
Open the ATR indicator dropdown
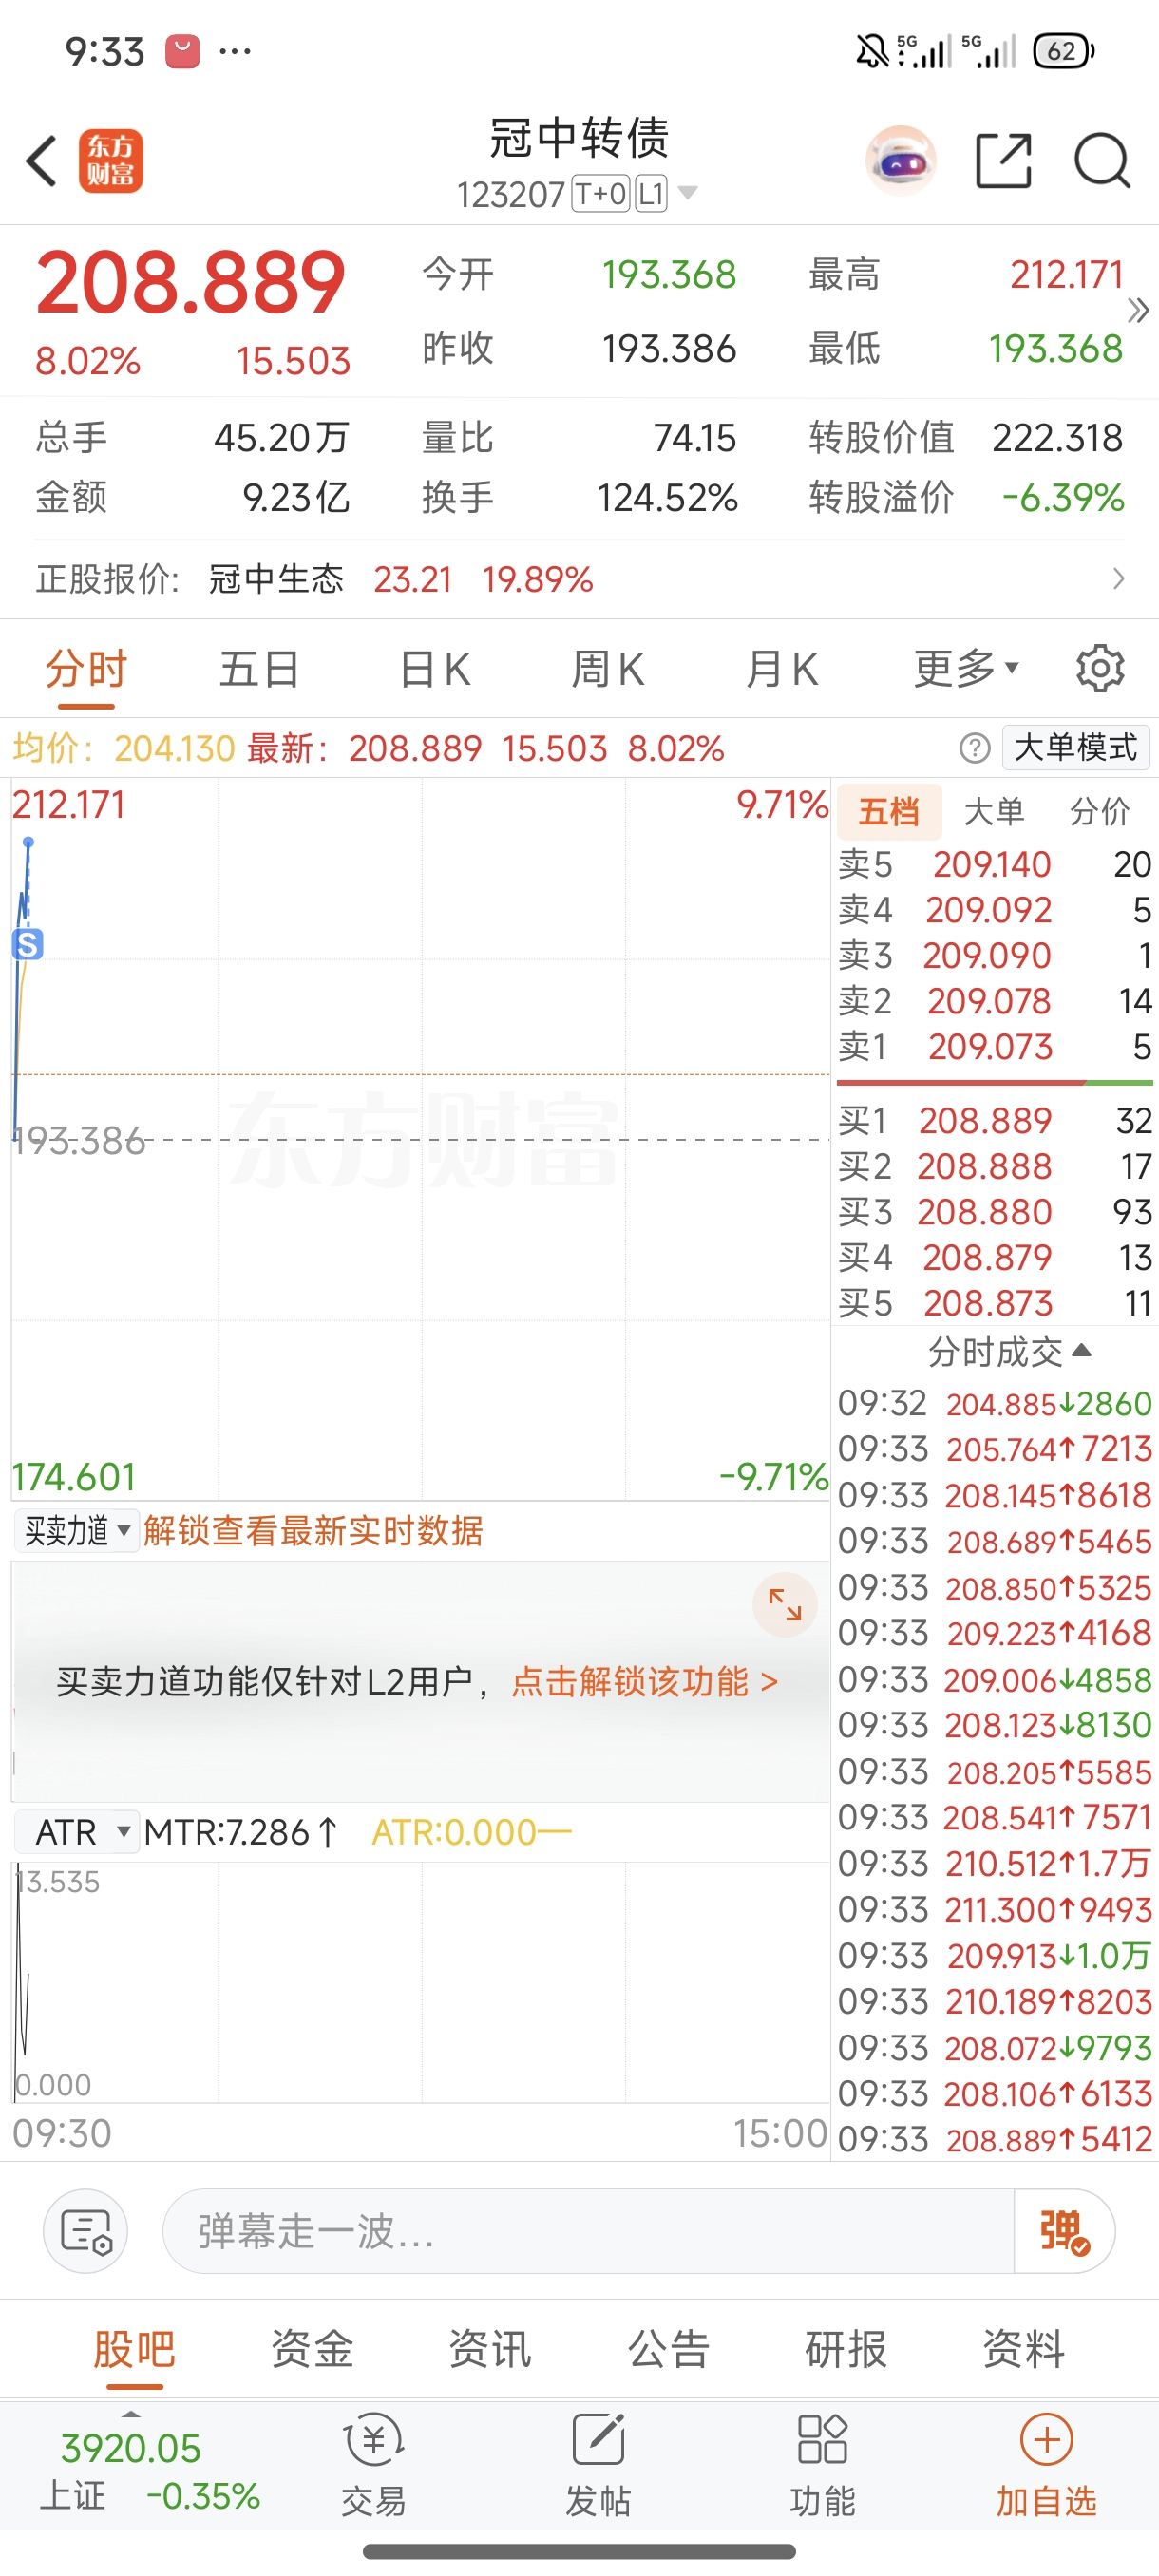[x=77, y=1832]
